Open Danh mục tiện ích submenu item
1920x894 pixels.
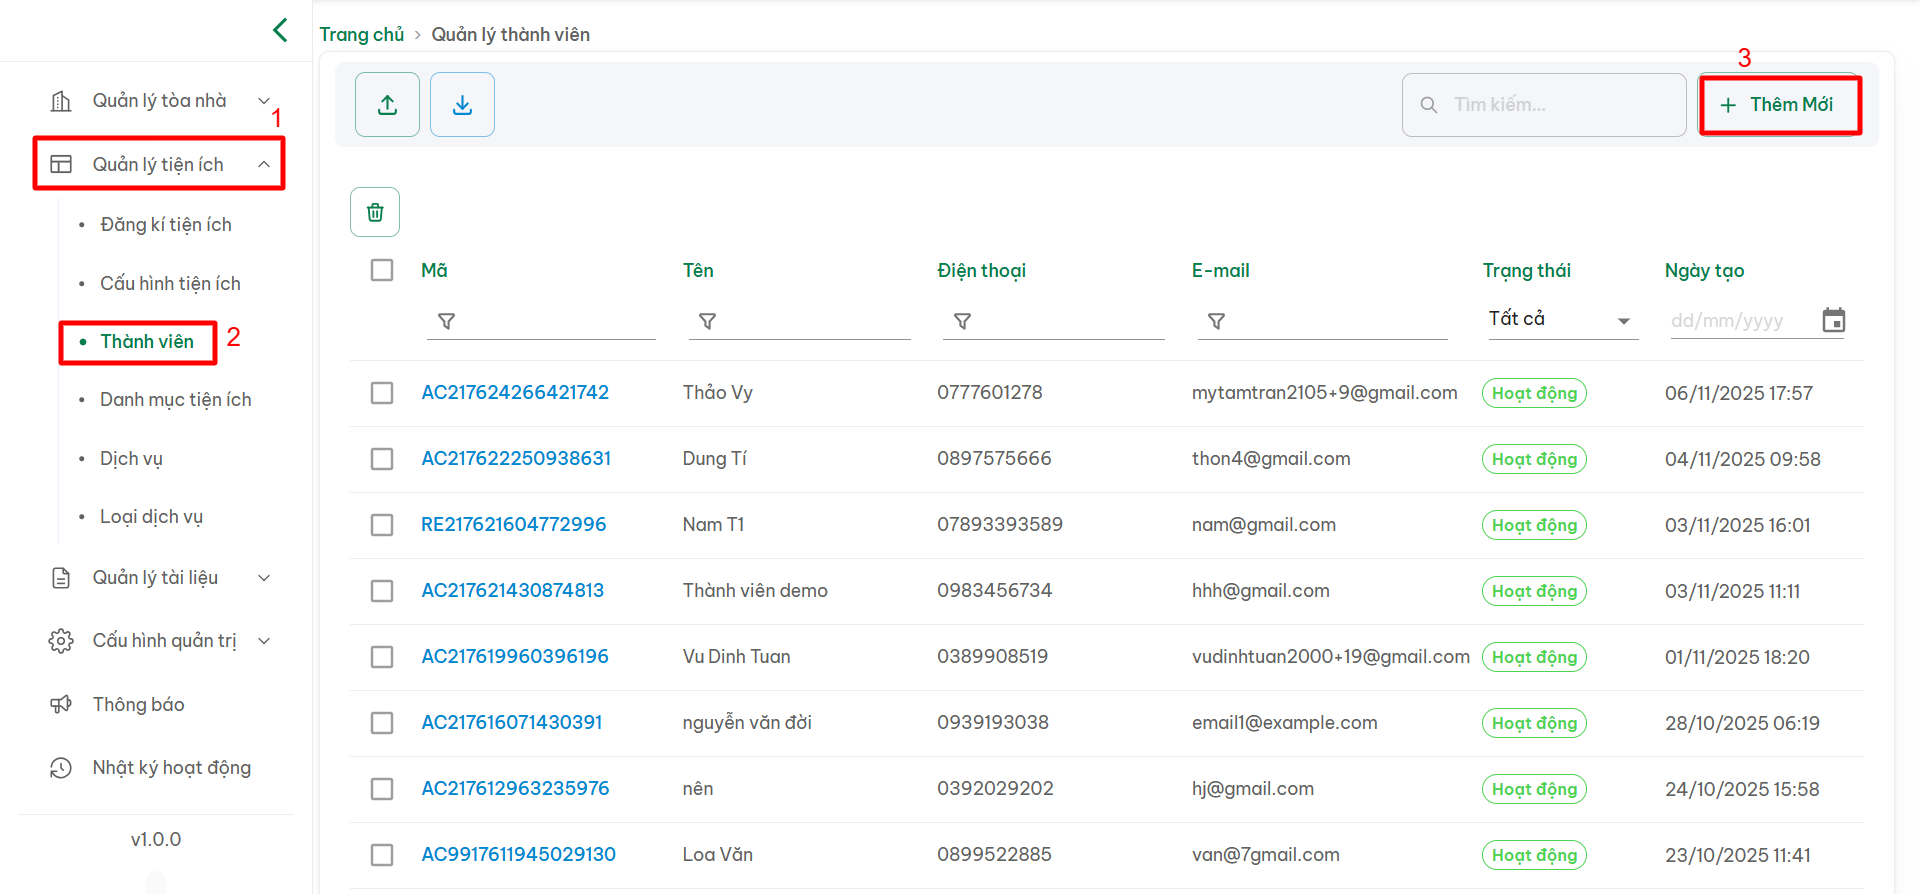176,400
